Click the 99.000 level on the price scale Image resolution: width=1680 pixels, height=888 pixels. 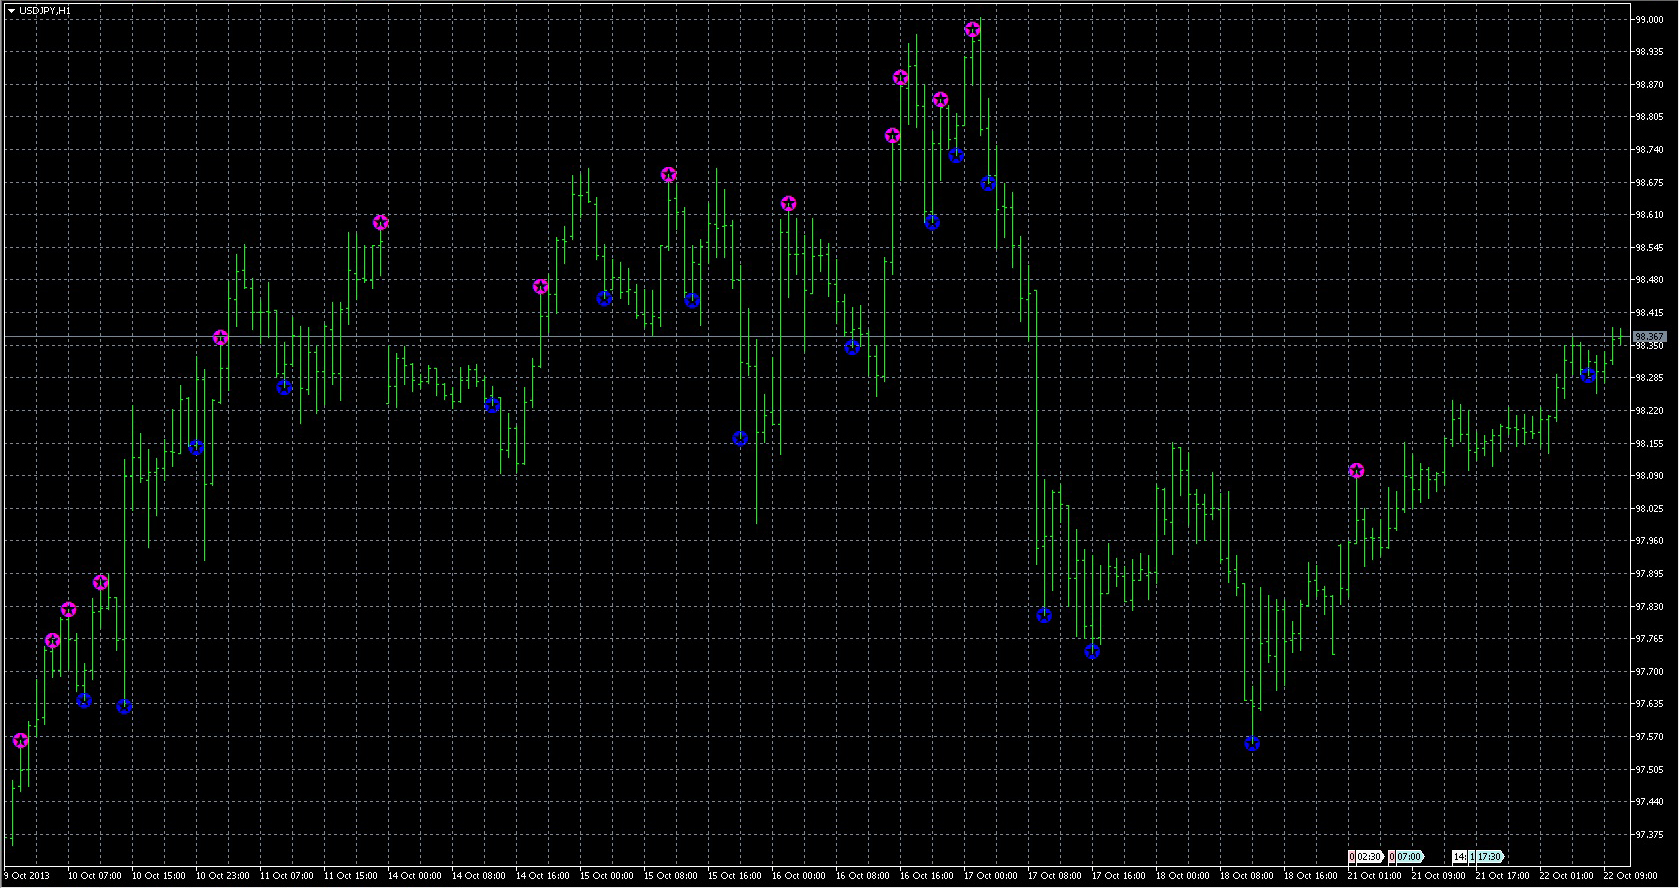point(1649,19)
